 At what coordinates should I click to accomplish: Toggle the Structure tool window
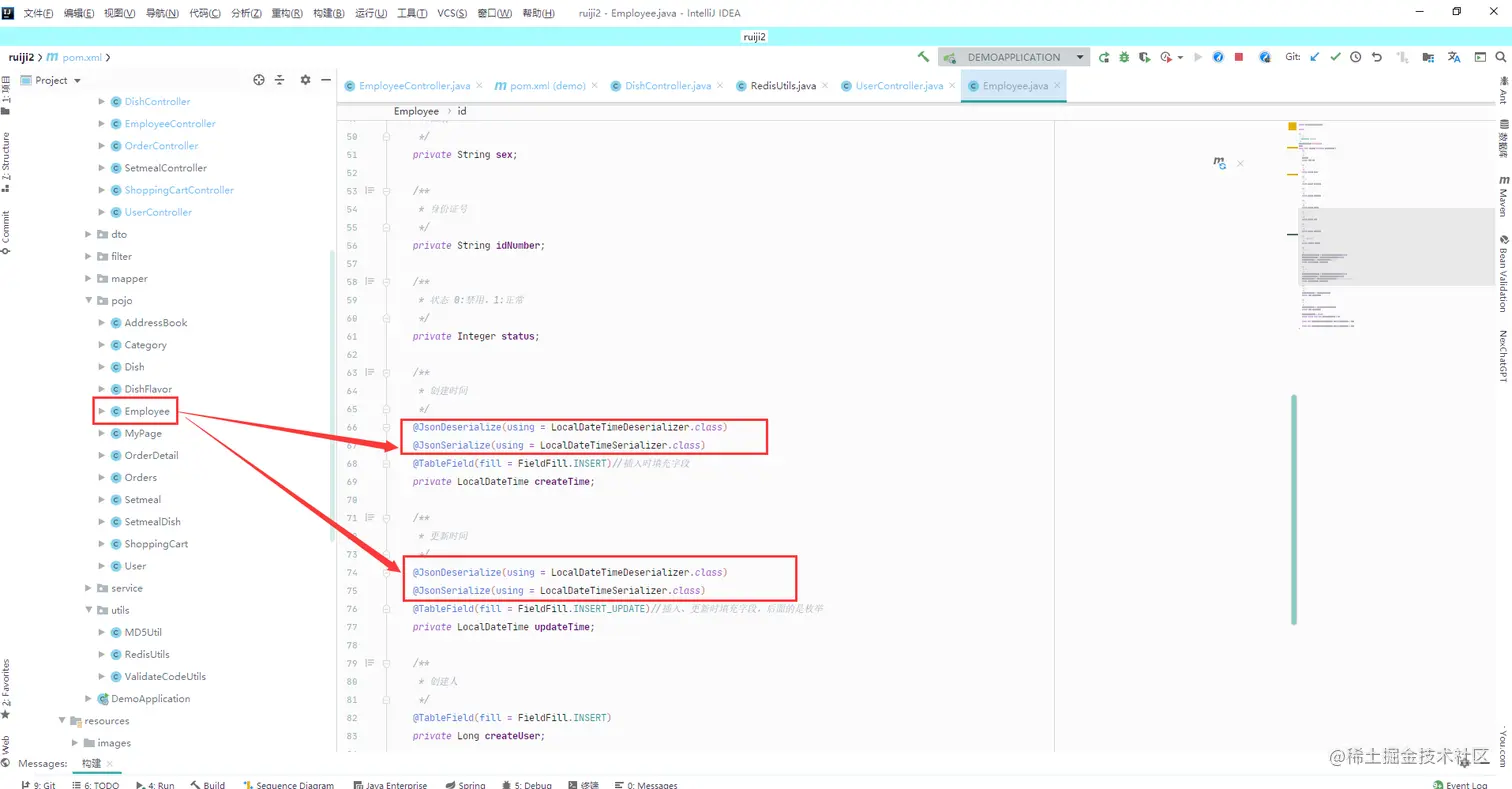pyautogui.click(x=6, y=162)
